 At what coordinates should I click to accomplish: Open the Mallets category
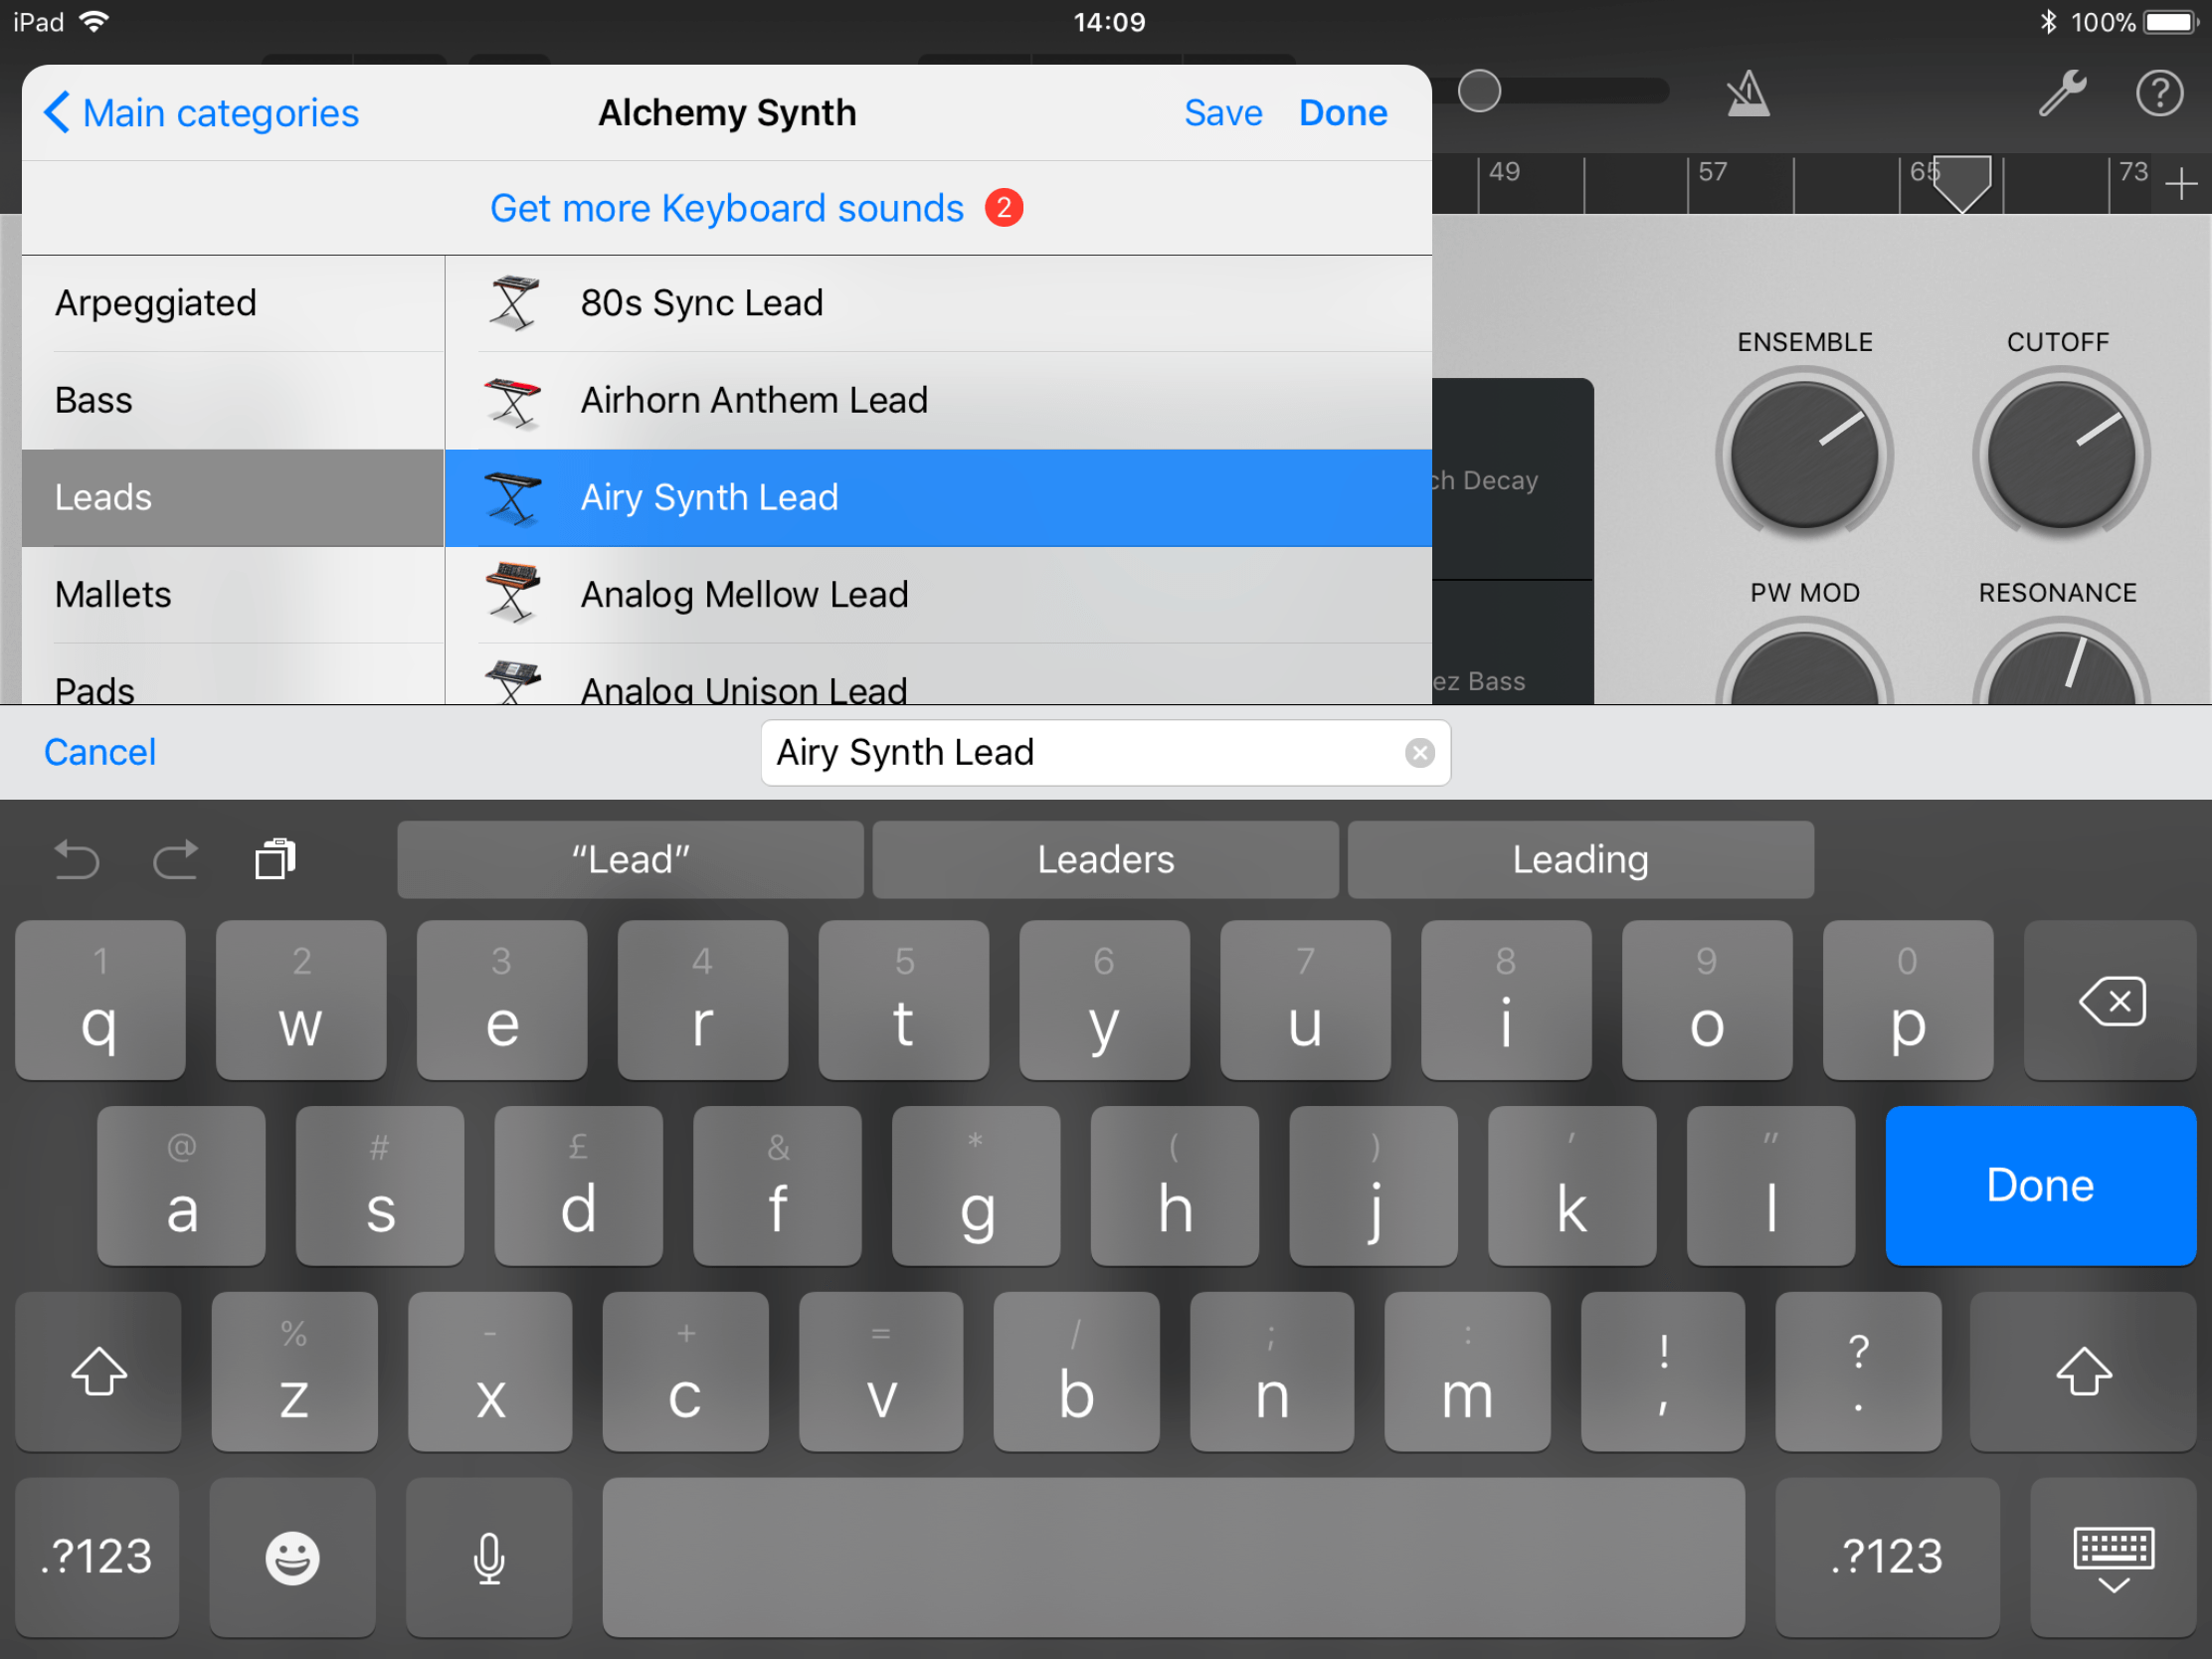click(x=113, y=594)
